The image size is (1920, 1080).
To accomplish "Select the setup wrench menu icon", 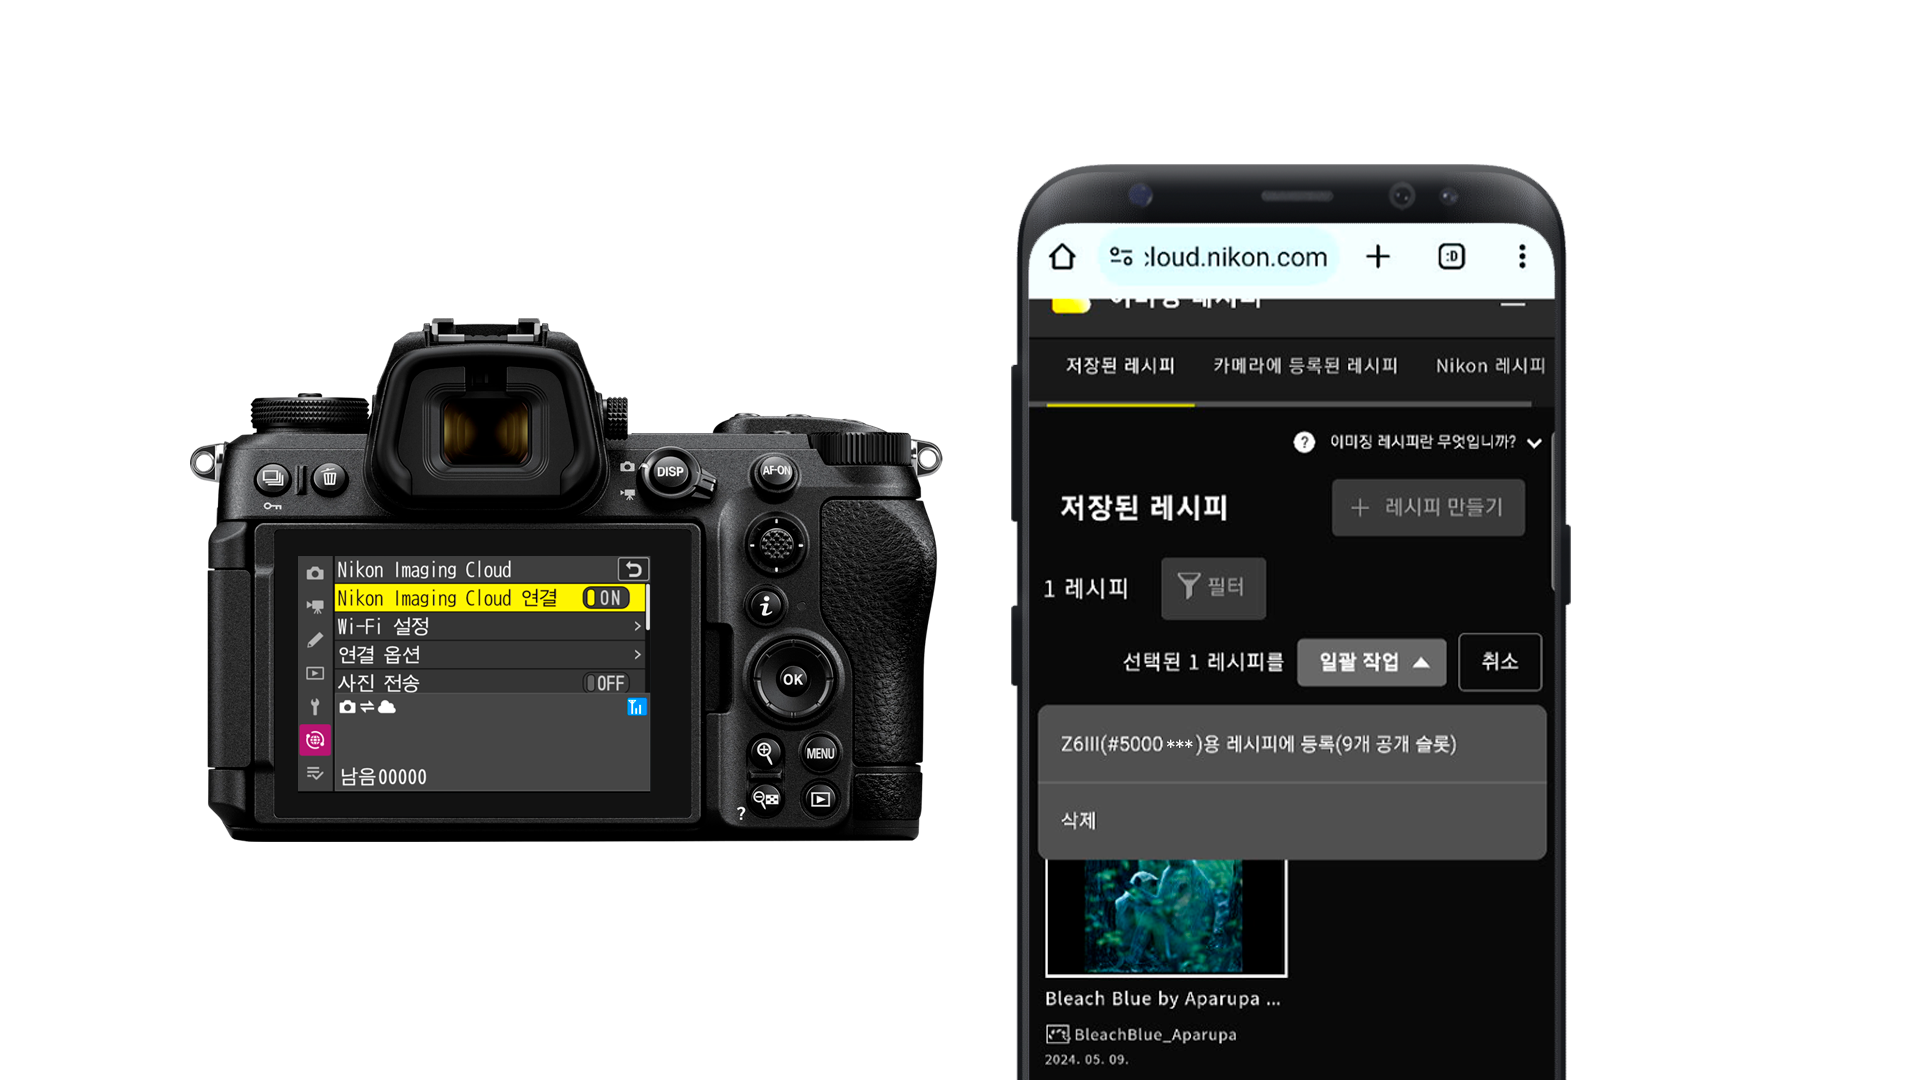I will coord(315,707).
